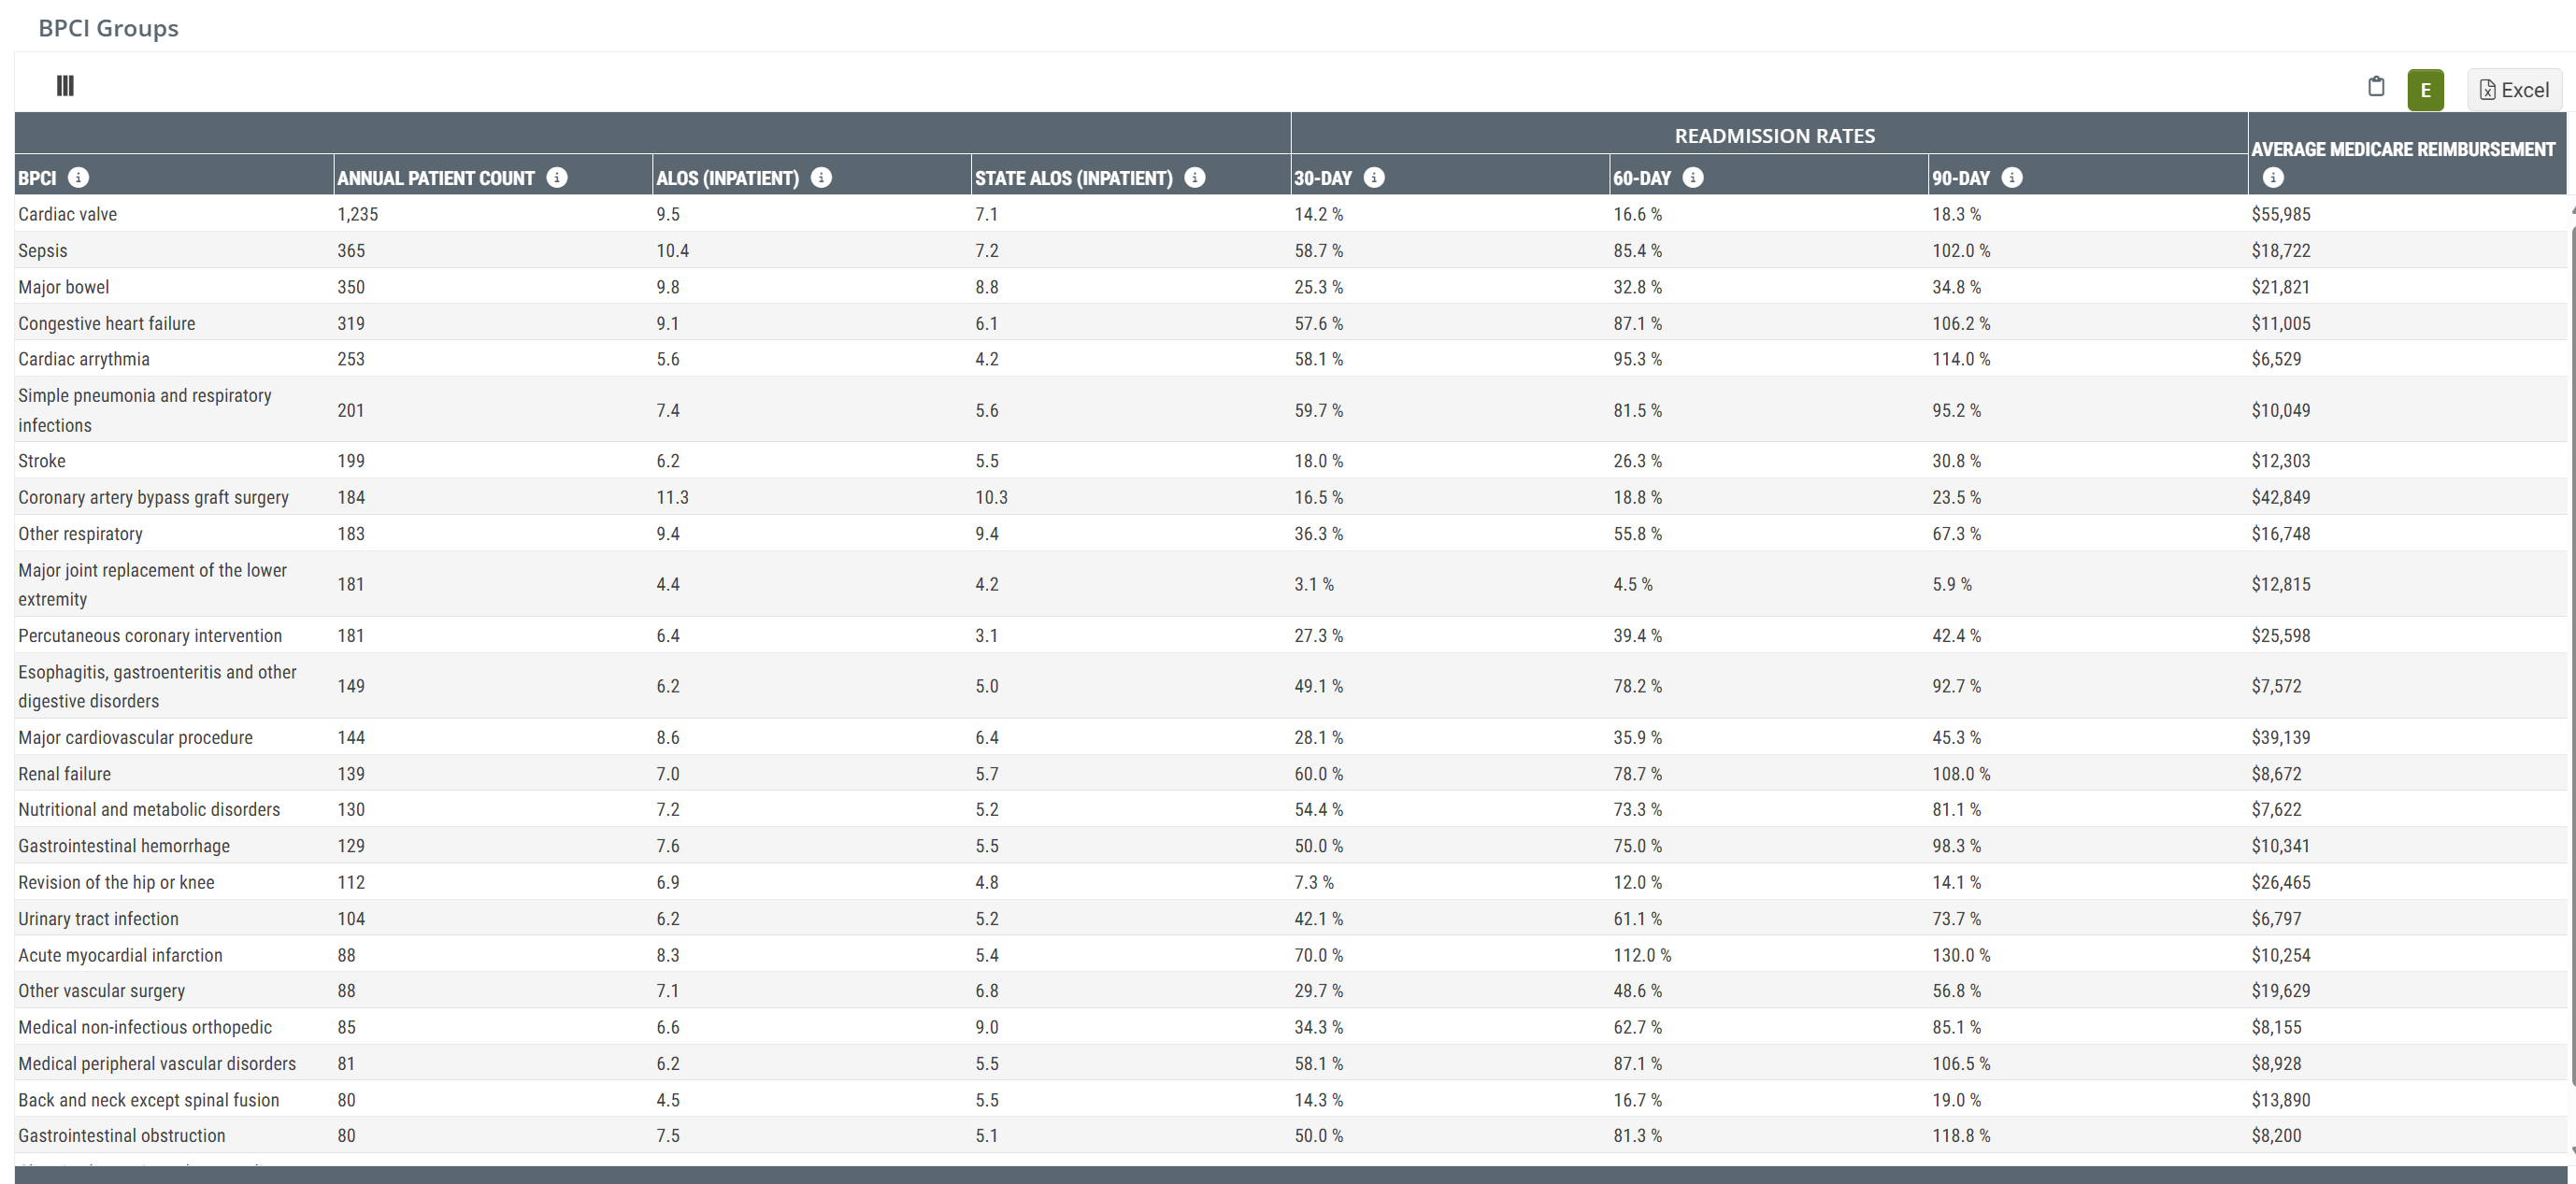The image size is (2576, 1184).
Task: Click the 30-Day column header label
Action: point(1322,178)
